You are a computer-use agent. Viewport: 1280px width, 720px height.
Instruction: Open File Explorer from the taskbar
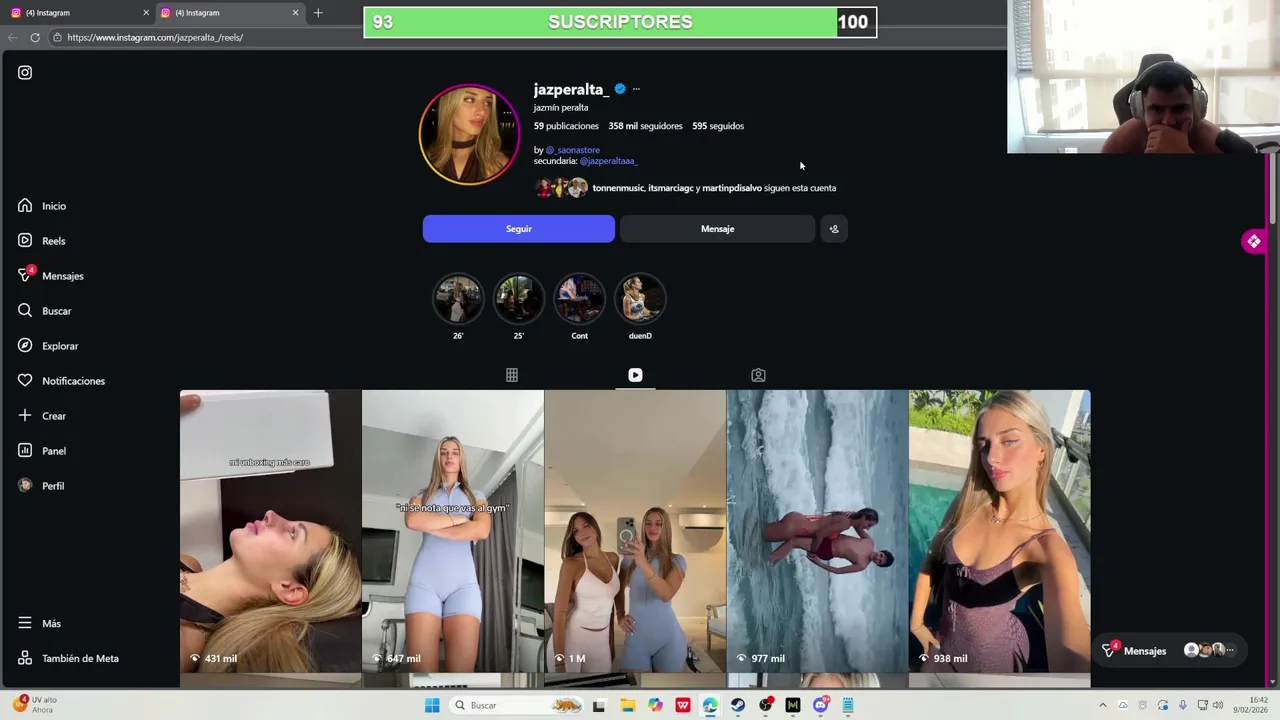point(628,705)
